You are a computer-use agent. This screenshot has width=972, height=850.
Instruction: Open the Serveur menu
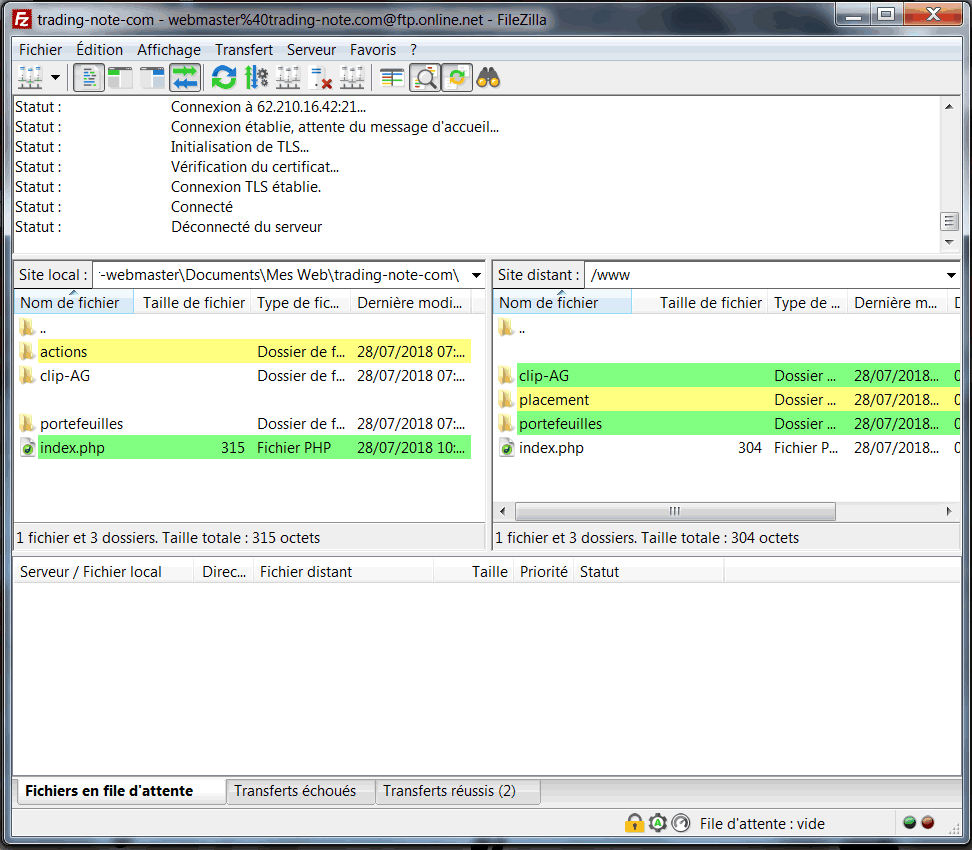(311, 50)
